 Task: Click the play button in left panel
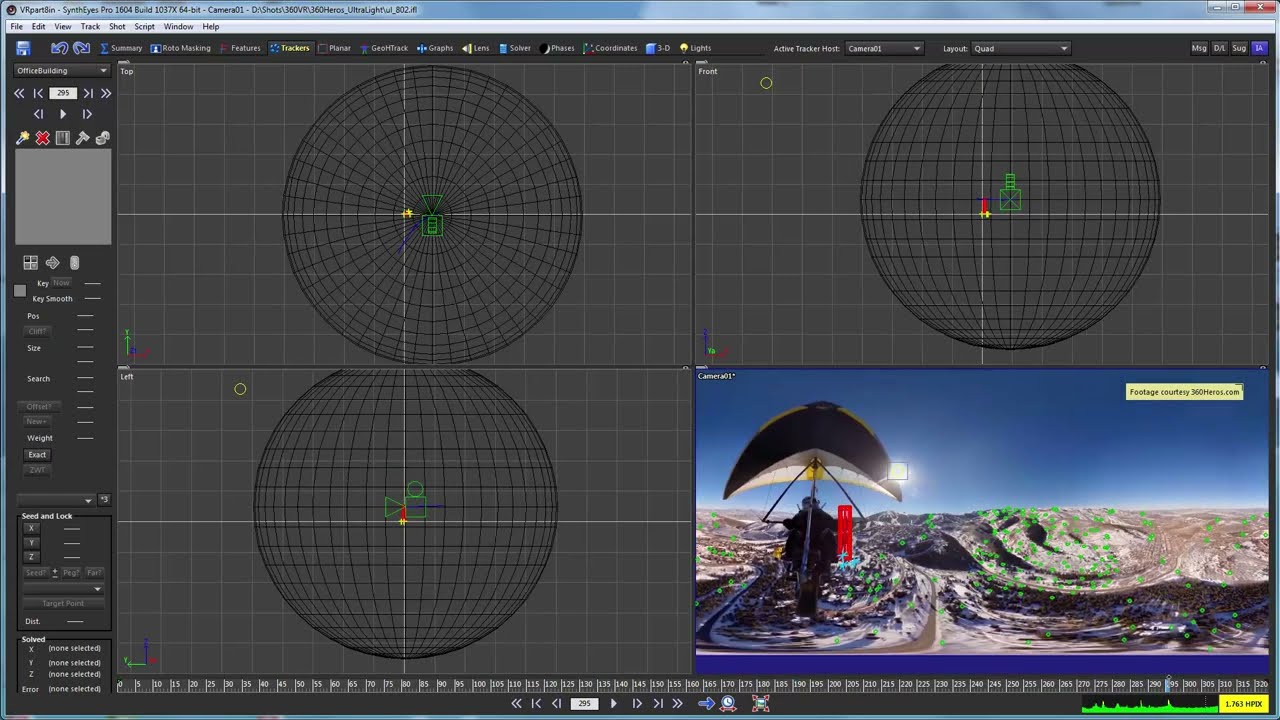click(x=63, y=114)
